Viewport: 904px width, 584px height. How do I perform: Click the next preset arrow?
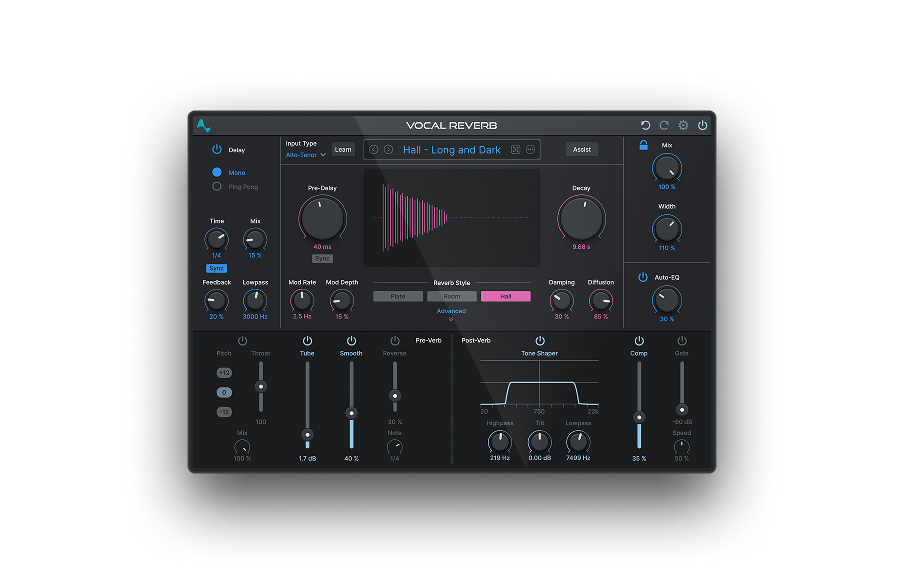click(388, 149)
